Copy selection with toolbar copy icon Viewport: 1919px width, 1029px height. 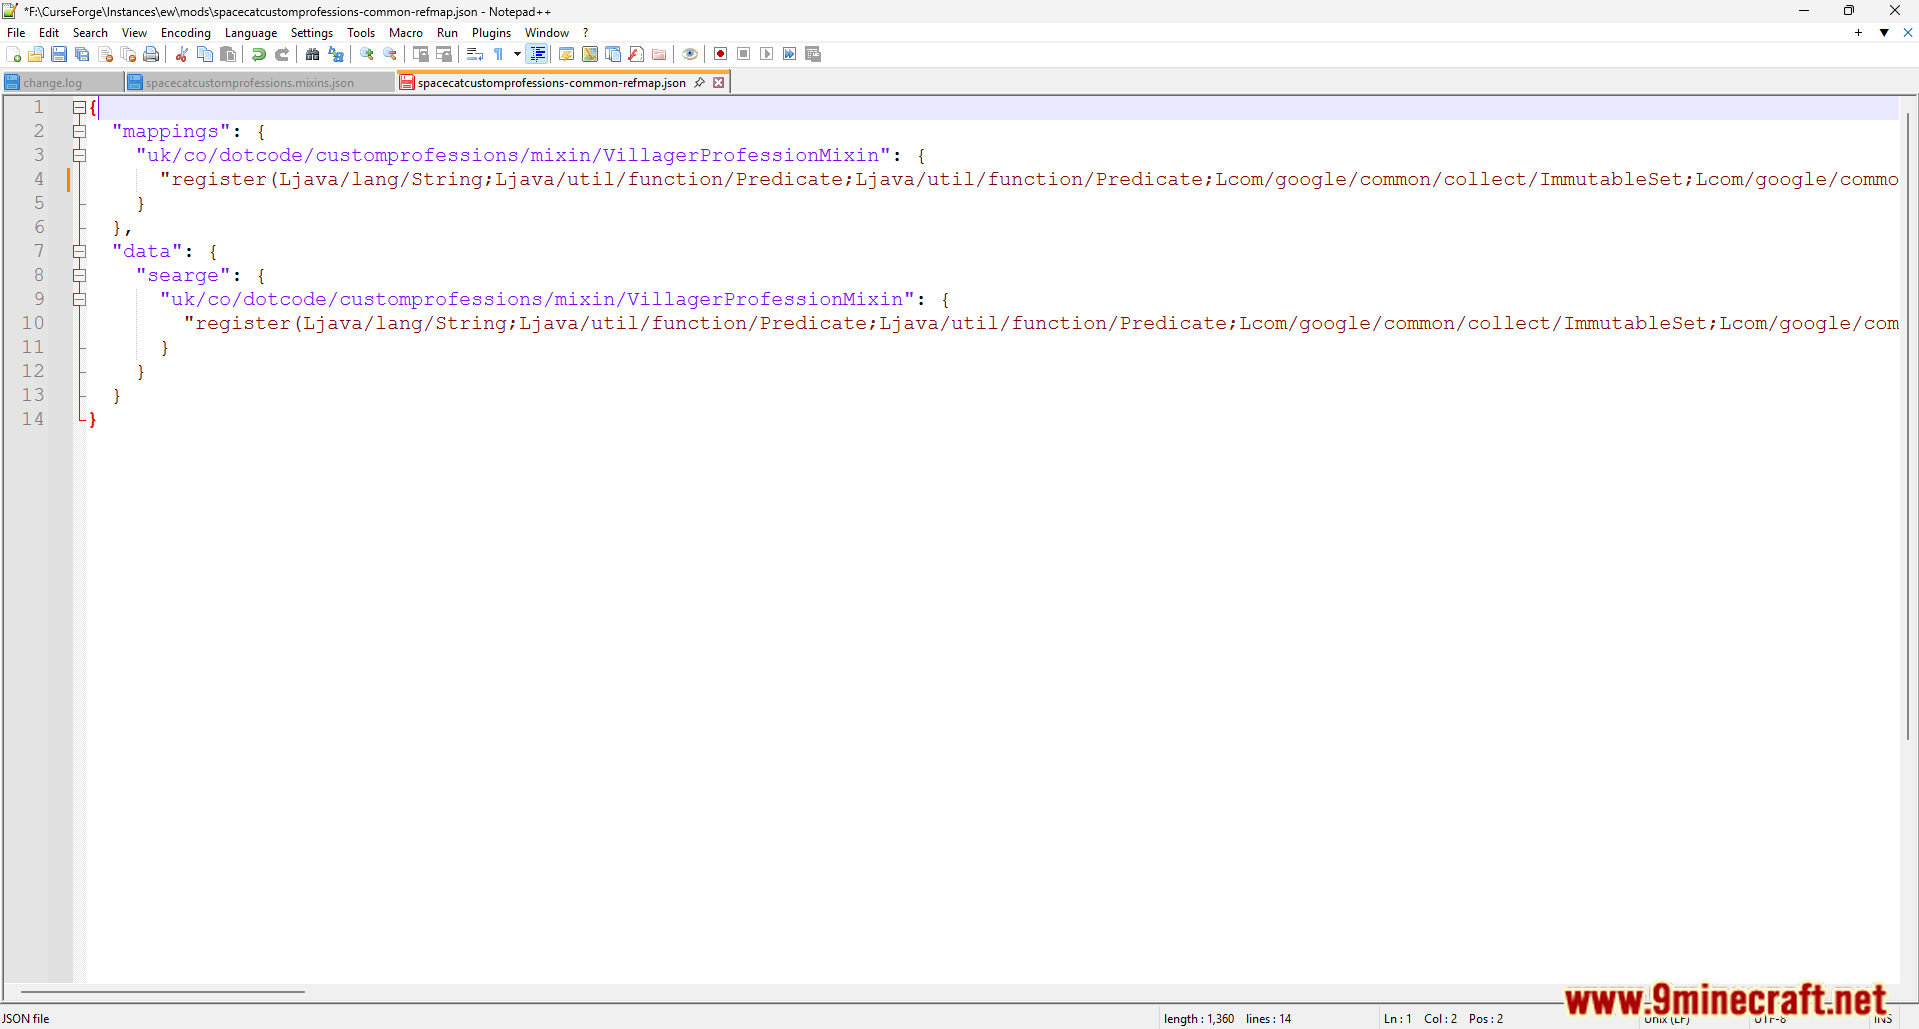pos(205,54)
